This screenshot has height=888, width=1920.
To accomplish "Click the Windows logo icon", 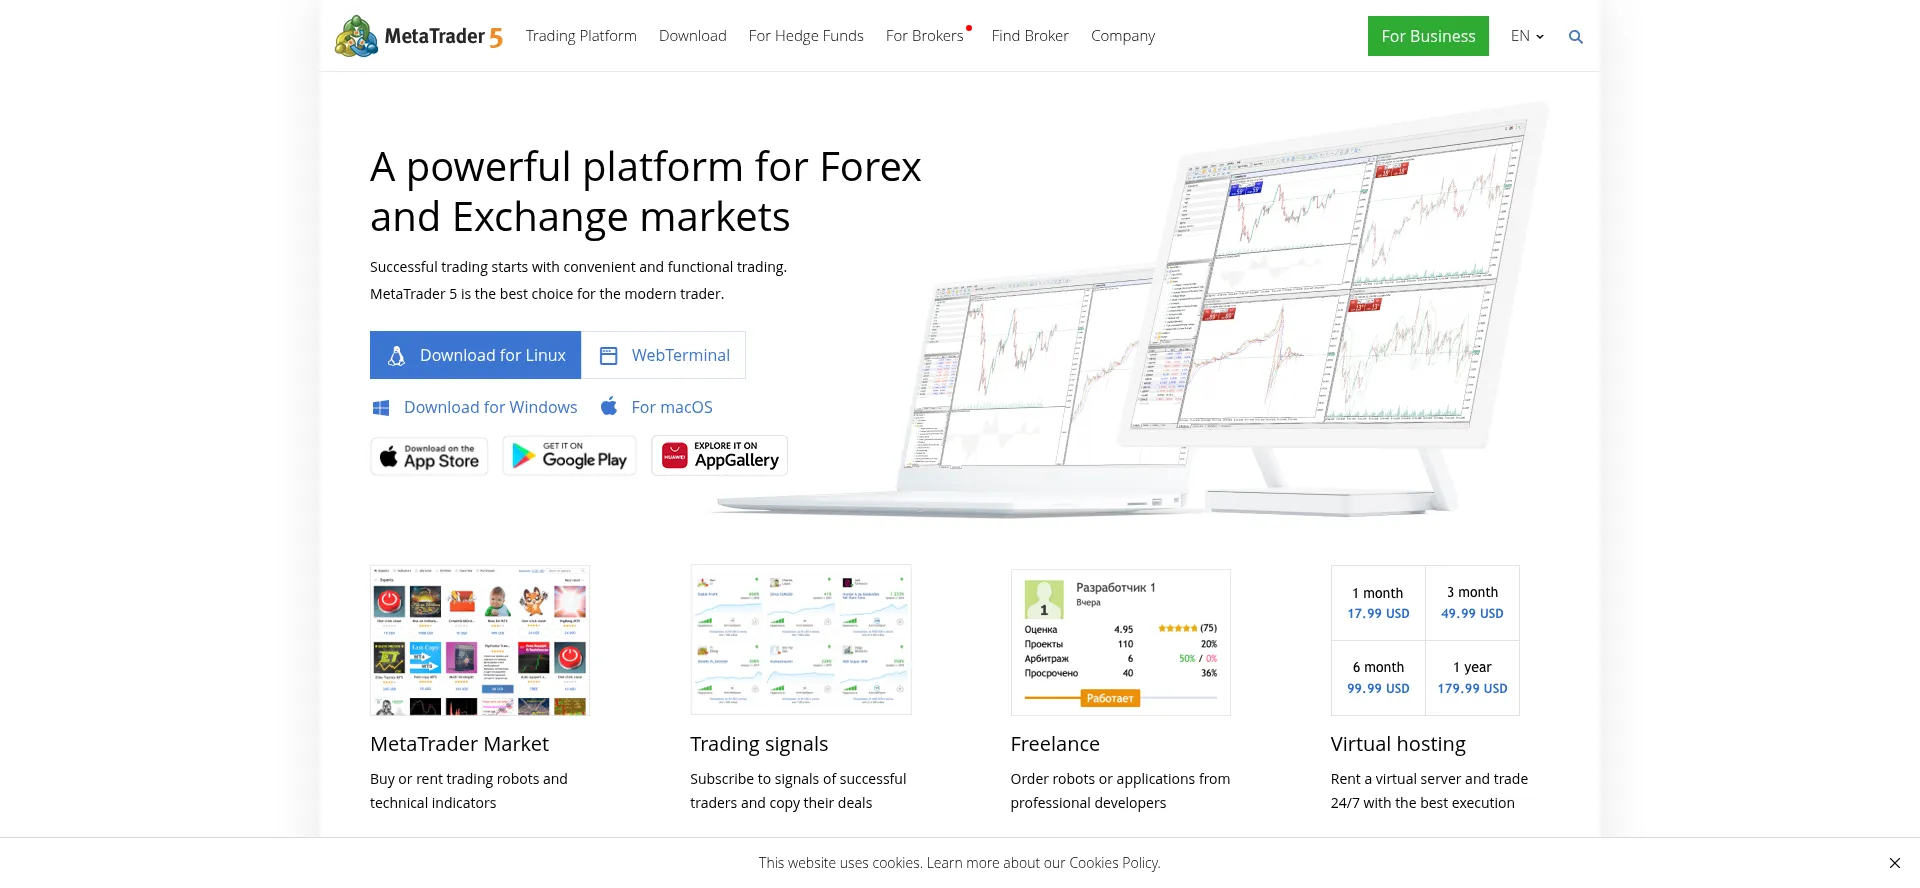I will [381, 407].
